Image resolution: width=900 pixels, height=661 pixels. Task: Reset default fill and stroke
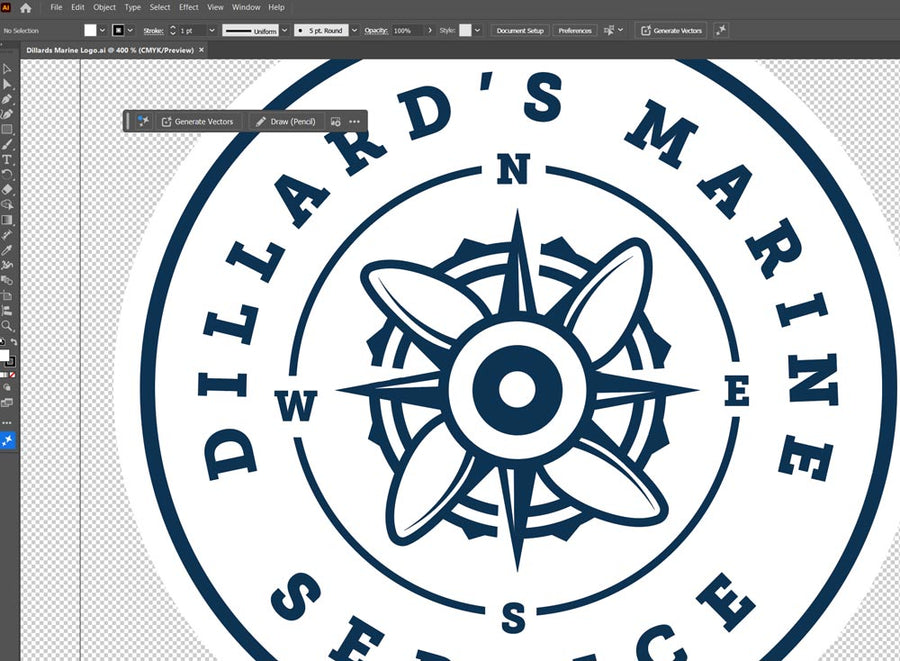2,342
